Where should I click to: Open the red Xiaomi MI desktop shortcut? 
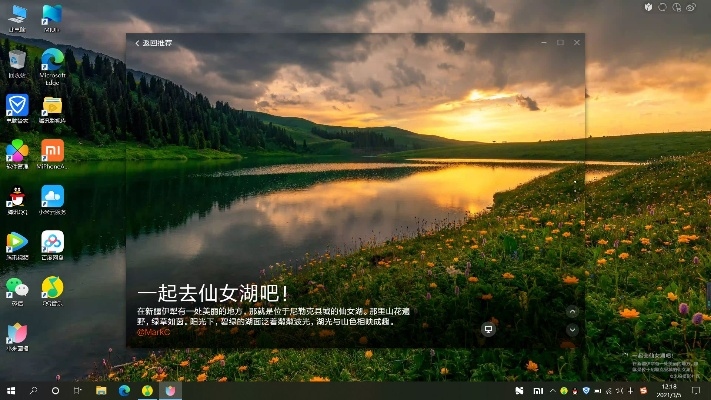coord(52,150)
